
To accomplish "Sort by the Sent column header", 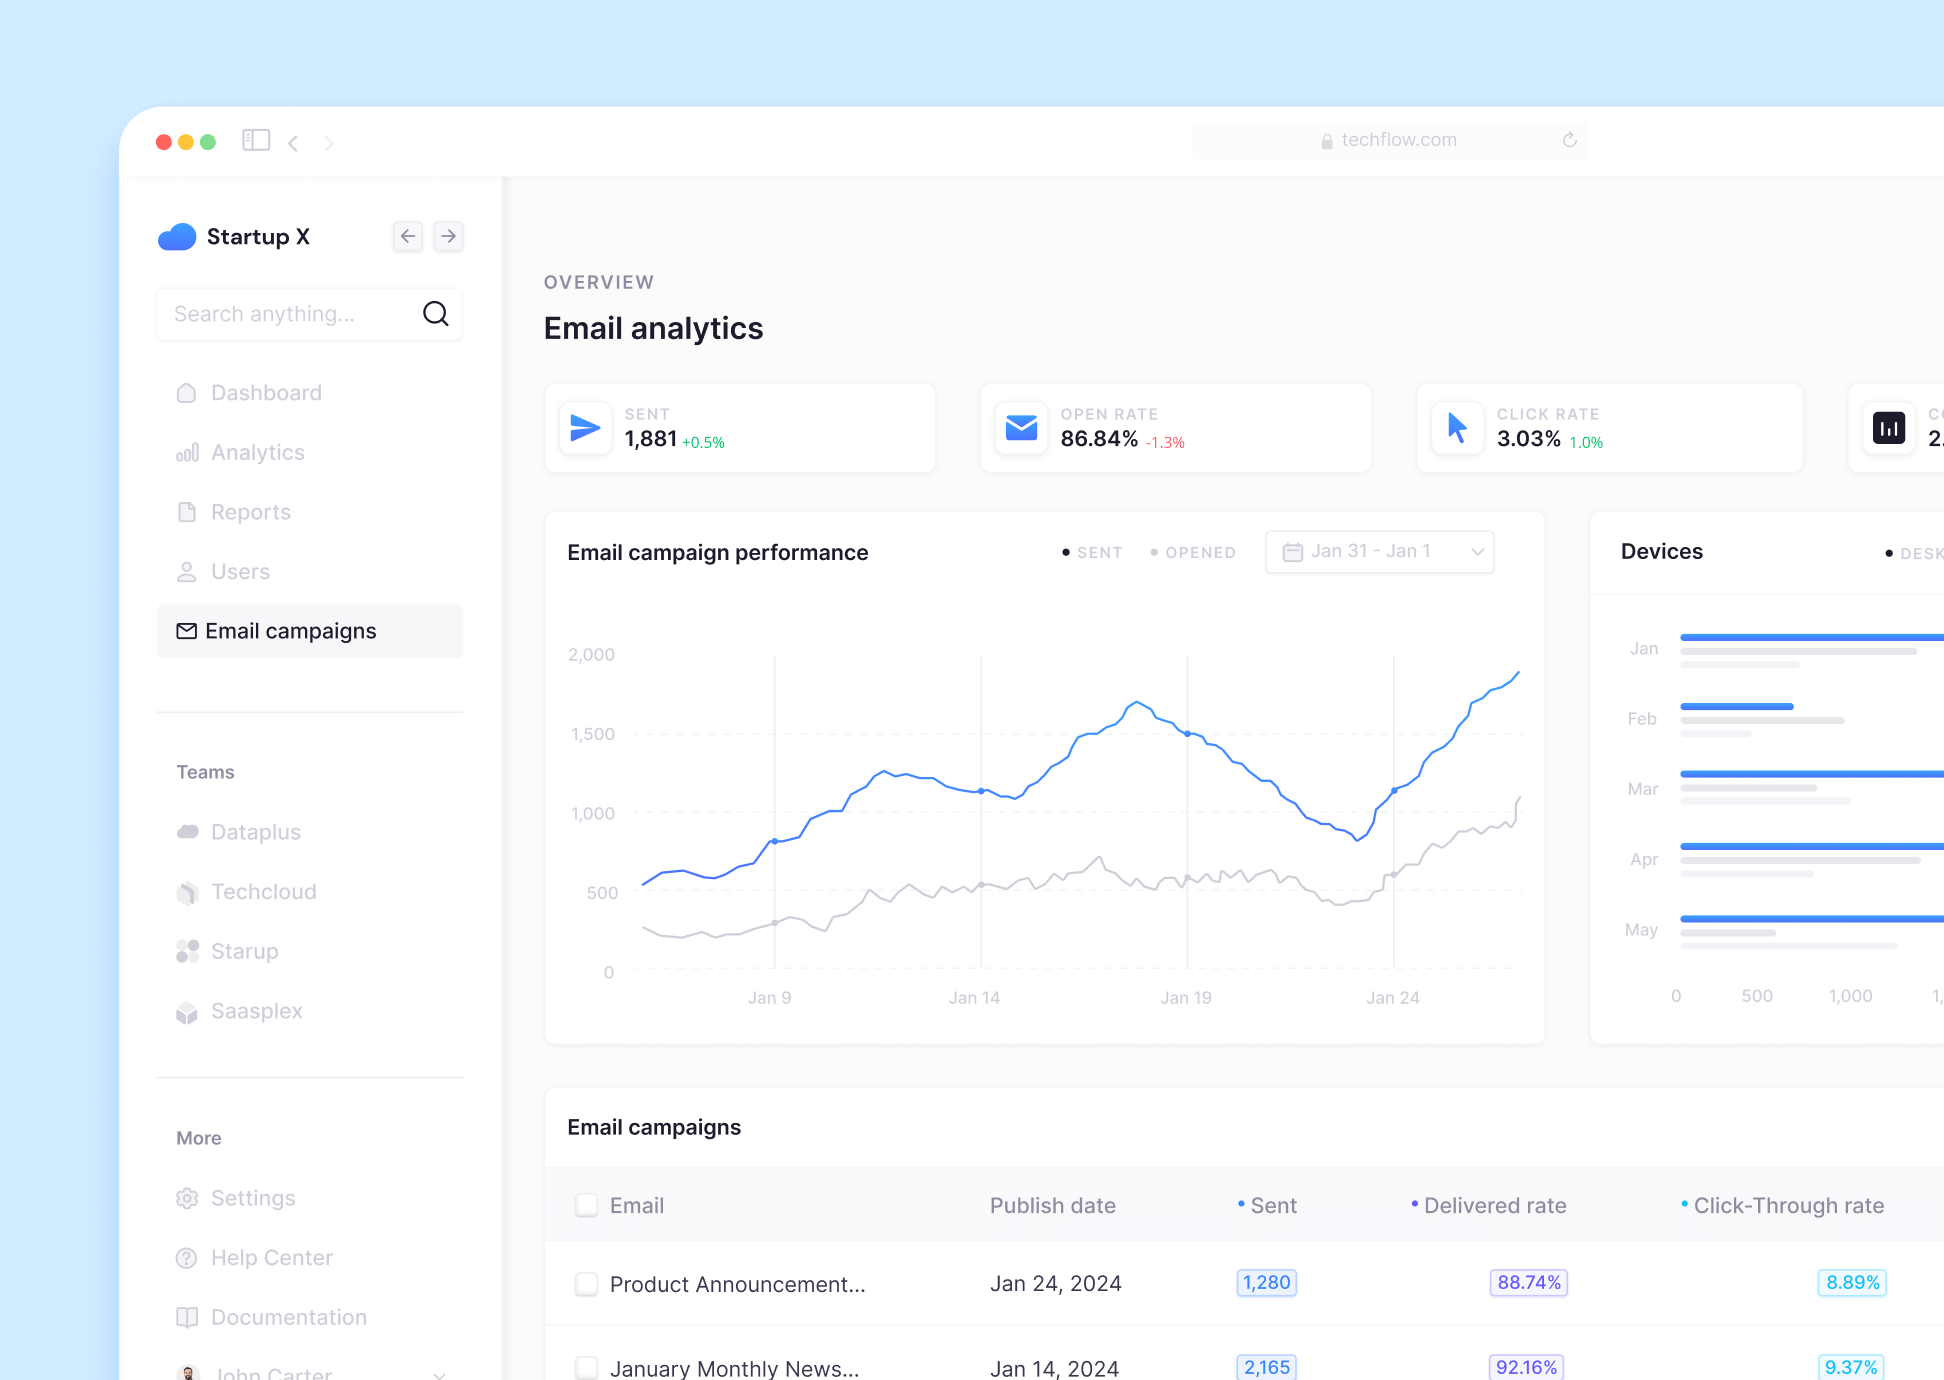I will point(1267,1206).
